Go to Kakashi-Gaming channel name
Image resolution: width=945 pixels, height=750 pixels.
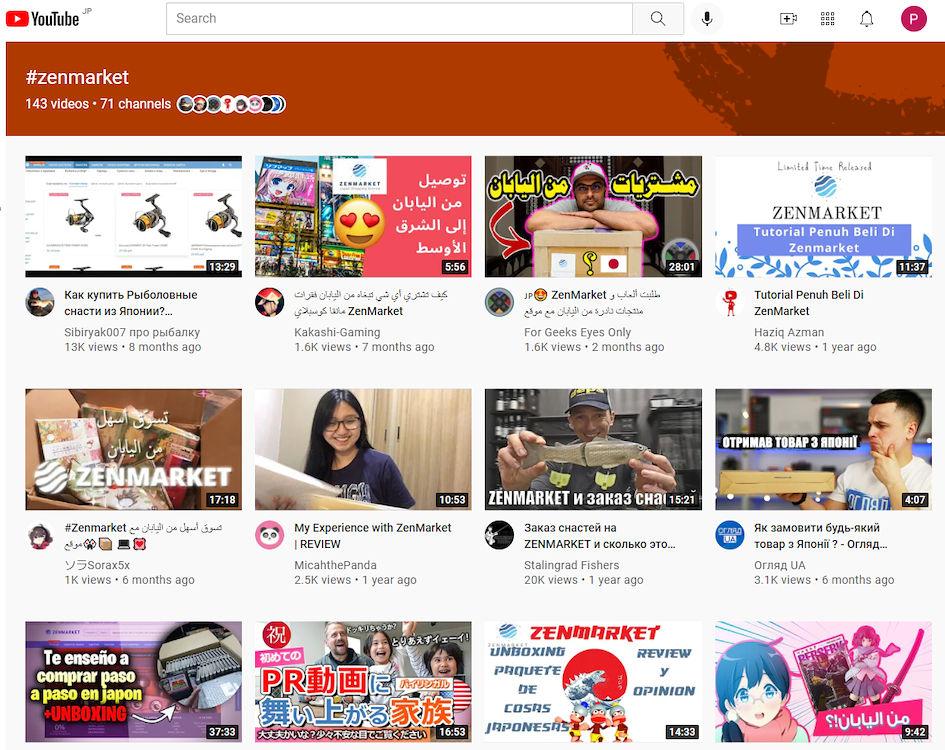pos(337,332)
